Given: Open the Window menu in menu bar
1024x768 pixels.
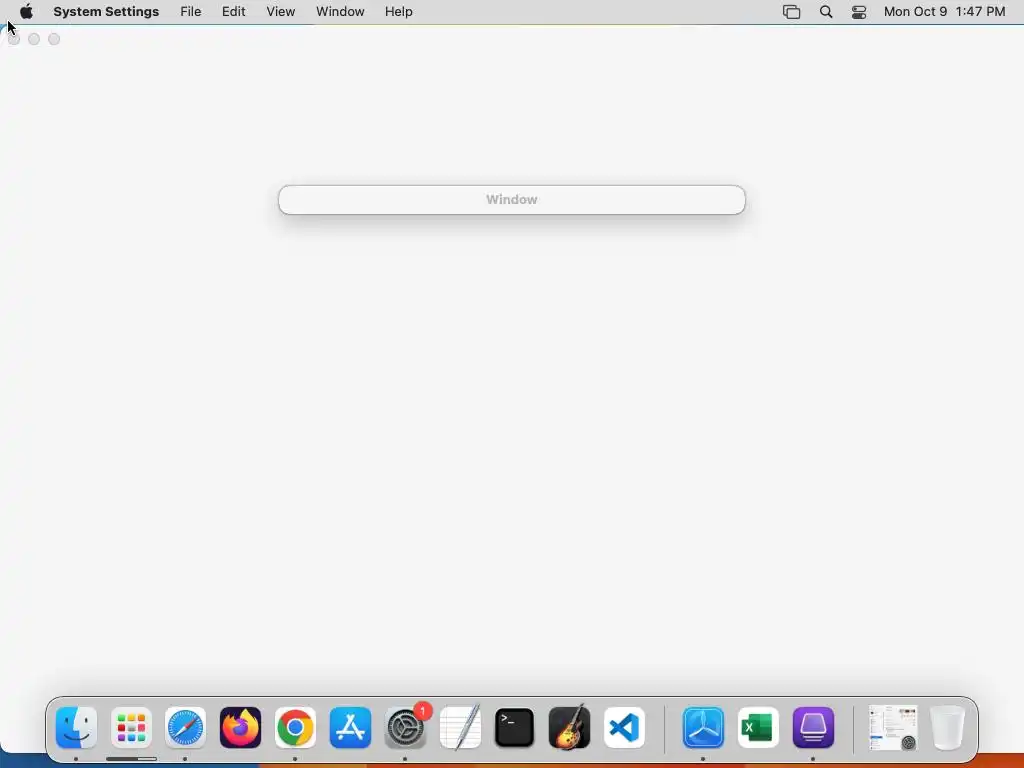Looking at the screenshot, I should (x=340, y=12).
